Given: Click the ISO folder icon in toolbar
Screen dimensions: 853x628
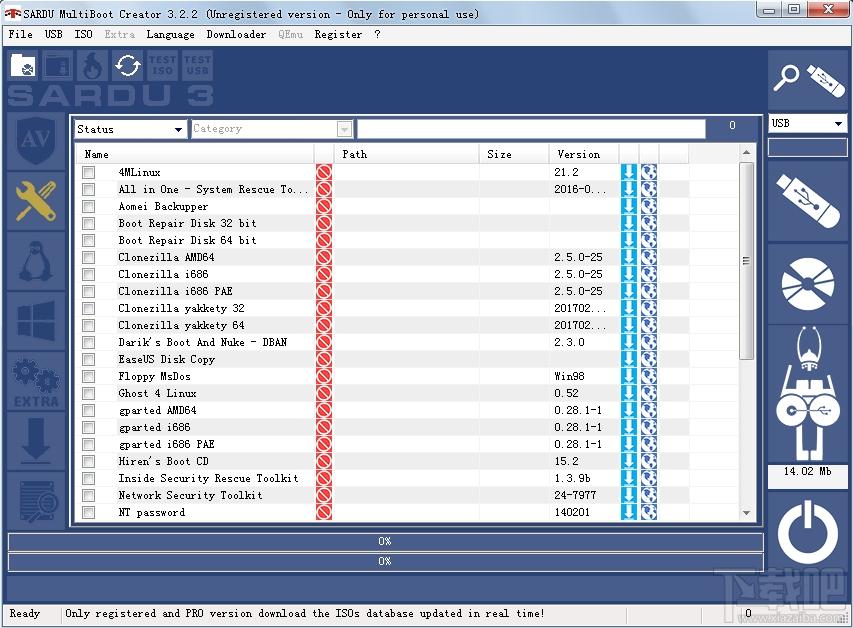Looking at the screenshot, I should (x=23, y=66).
